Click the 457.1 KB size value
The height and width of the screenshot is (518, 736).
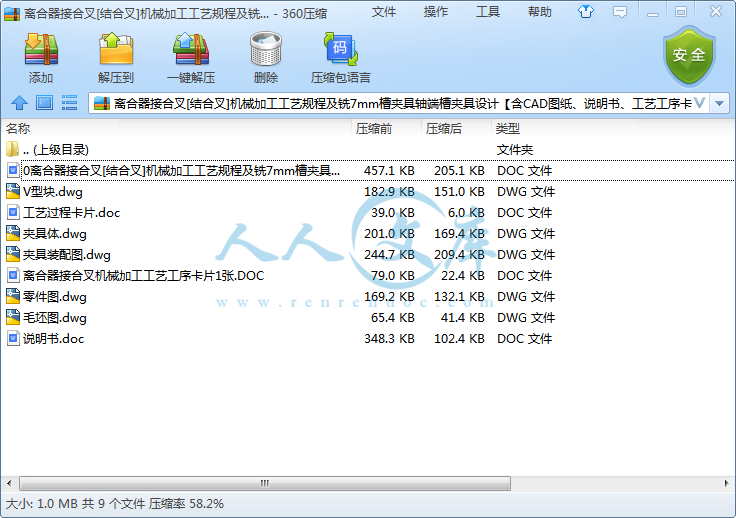(389, 171)
